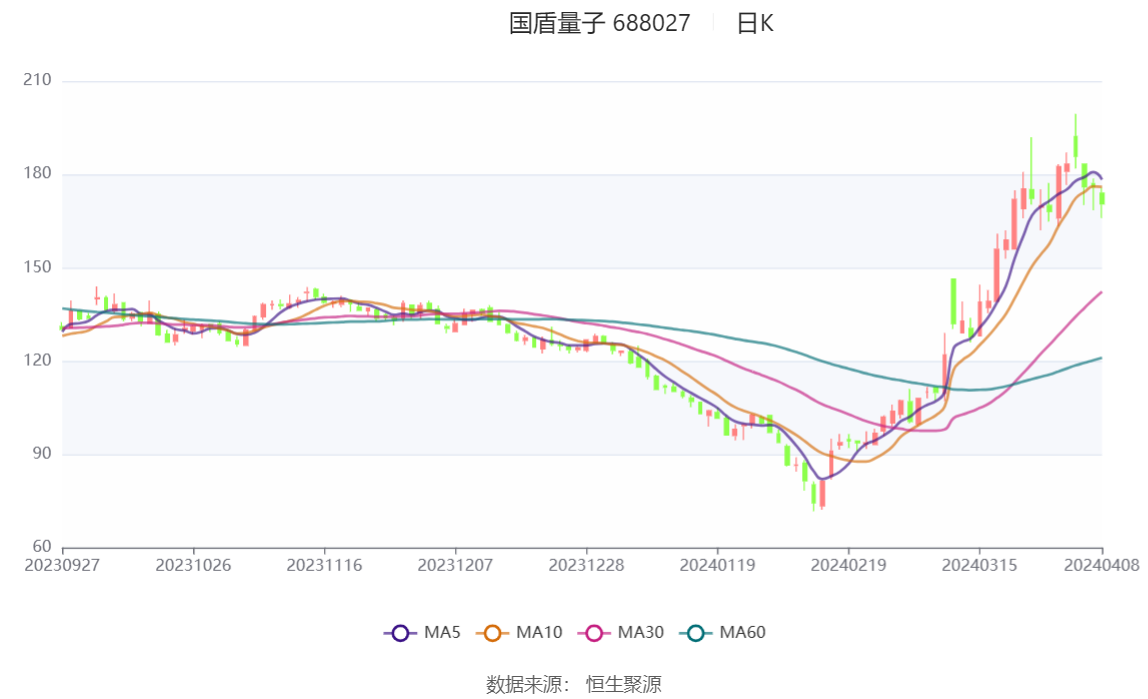Click the 20240408 x-axis date
The width and height of the screenshot is (1148, 699).
tap(1102, 565)
